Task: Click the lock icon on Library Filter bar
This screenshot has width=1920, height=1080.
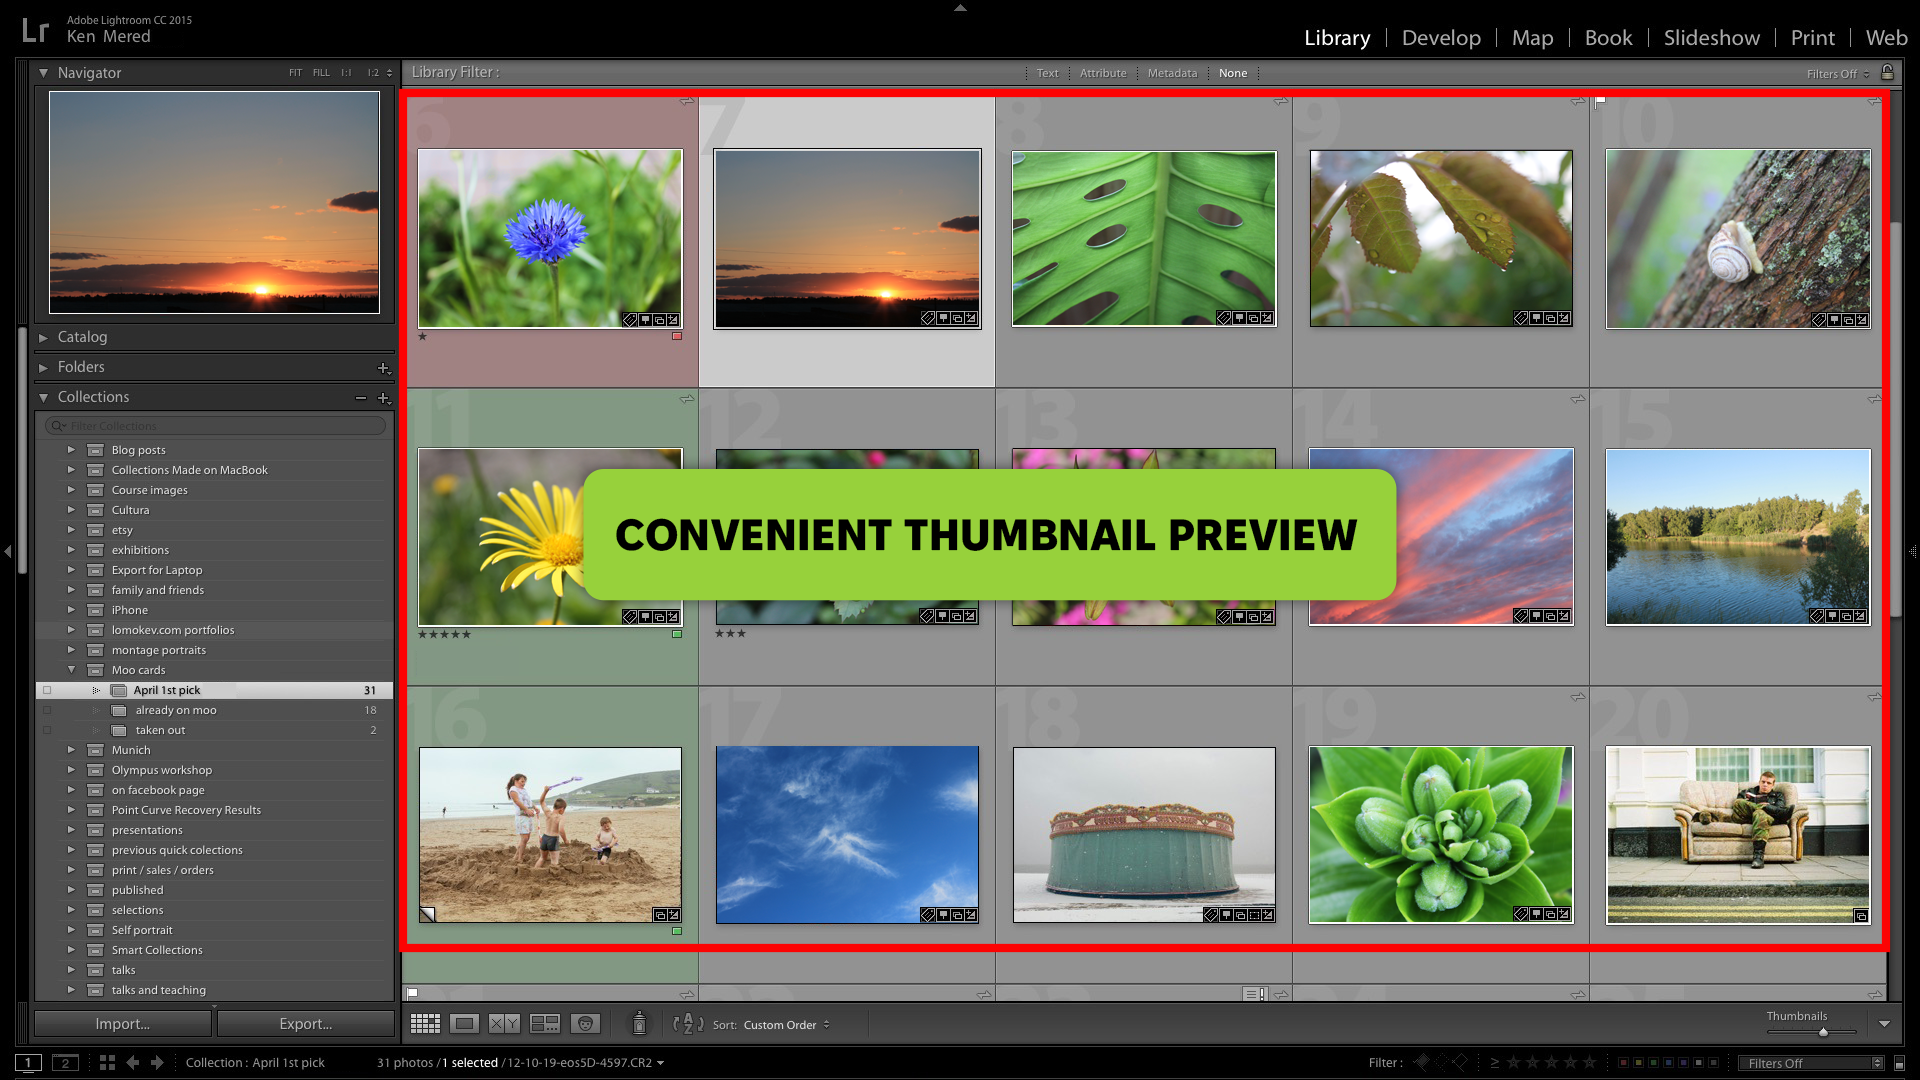Action: (x=1888, y=72)
